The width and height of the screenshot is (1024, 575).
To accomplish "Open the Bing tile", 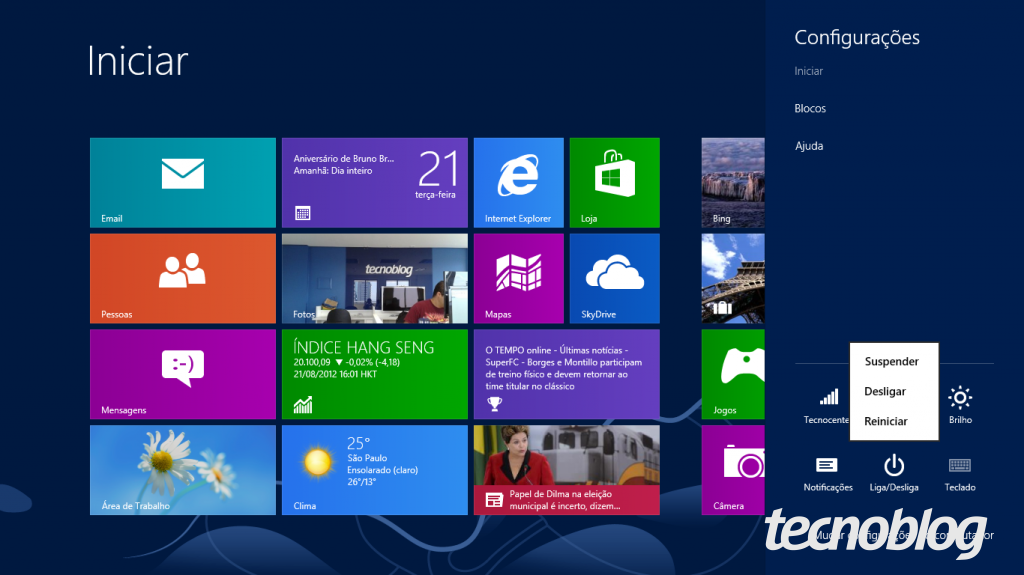I will coord(733,182).
